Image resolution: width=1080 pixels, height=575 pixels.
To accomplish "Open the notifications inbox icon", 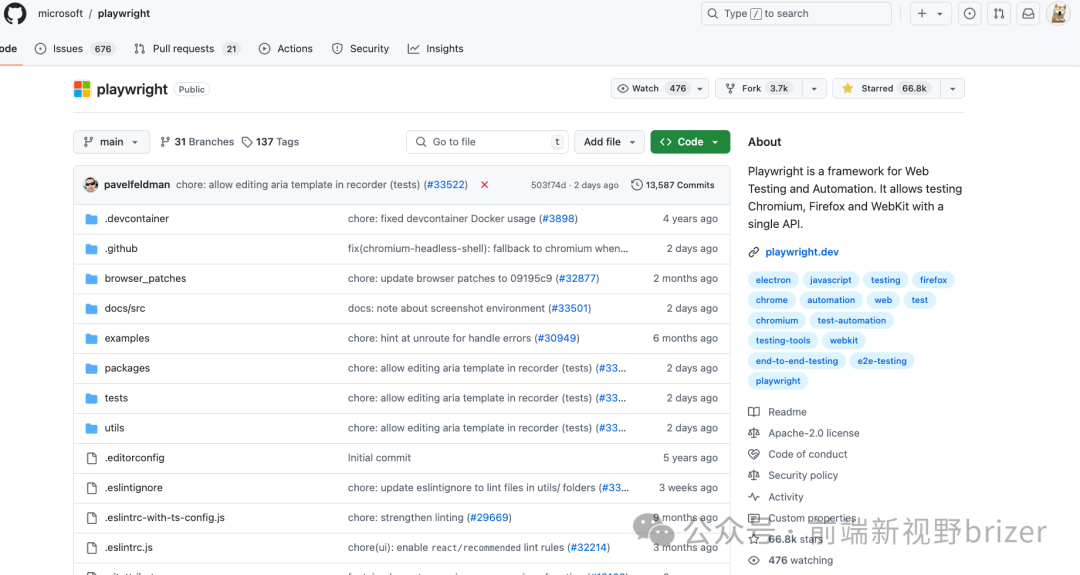I will tap(1028, 13).
